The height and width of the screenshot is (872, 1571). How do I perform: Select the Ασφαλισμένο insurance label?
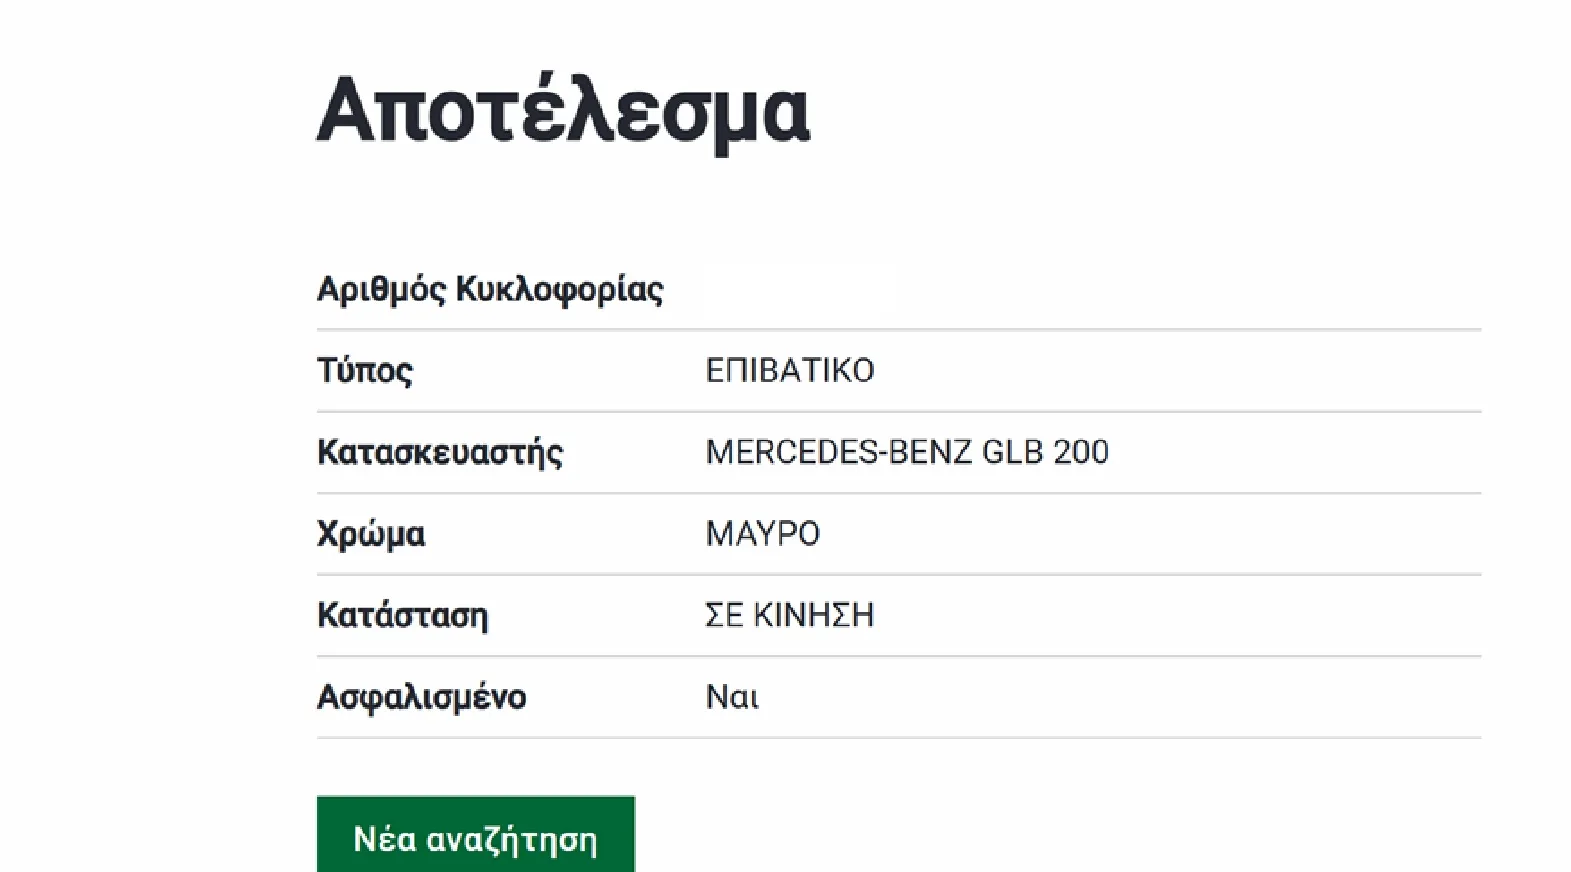[x=422, y=696]
